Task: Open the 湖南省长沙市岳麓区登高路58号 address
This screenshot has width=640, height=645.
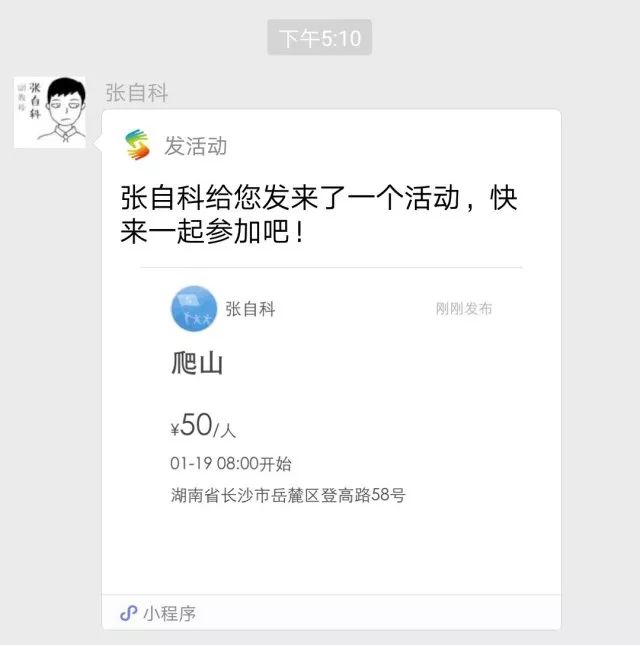Action: click(x=288, y=495)
